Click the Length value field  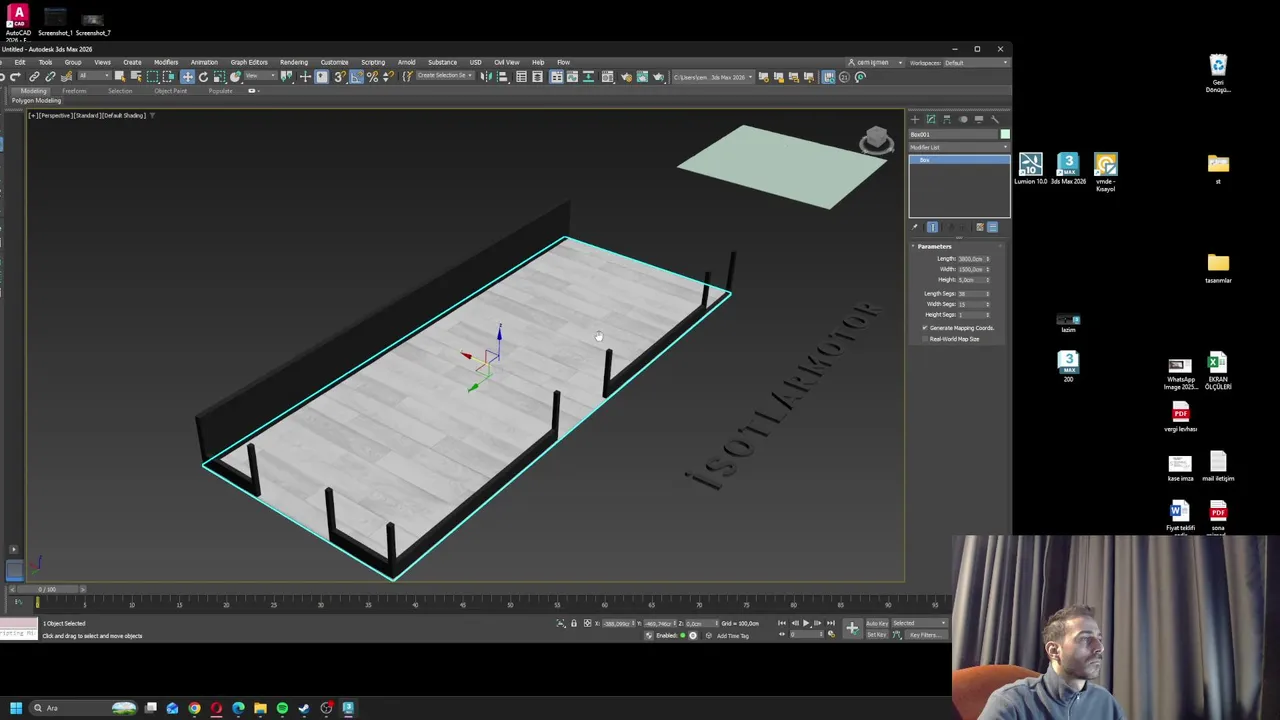970,259
